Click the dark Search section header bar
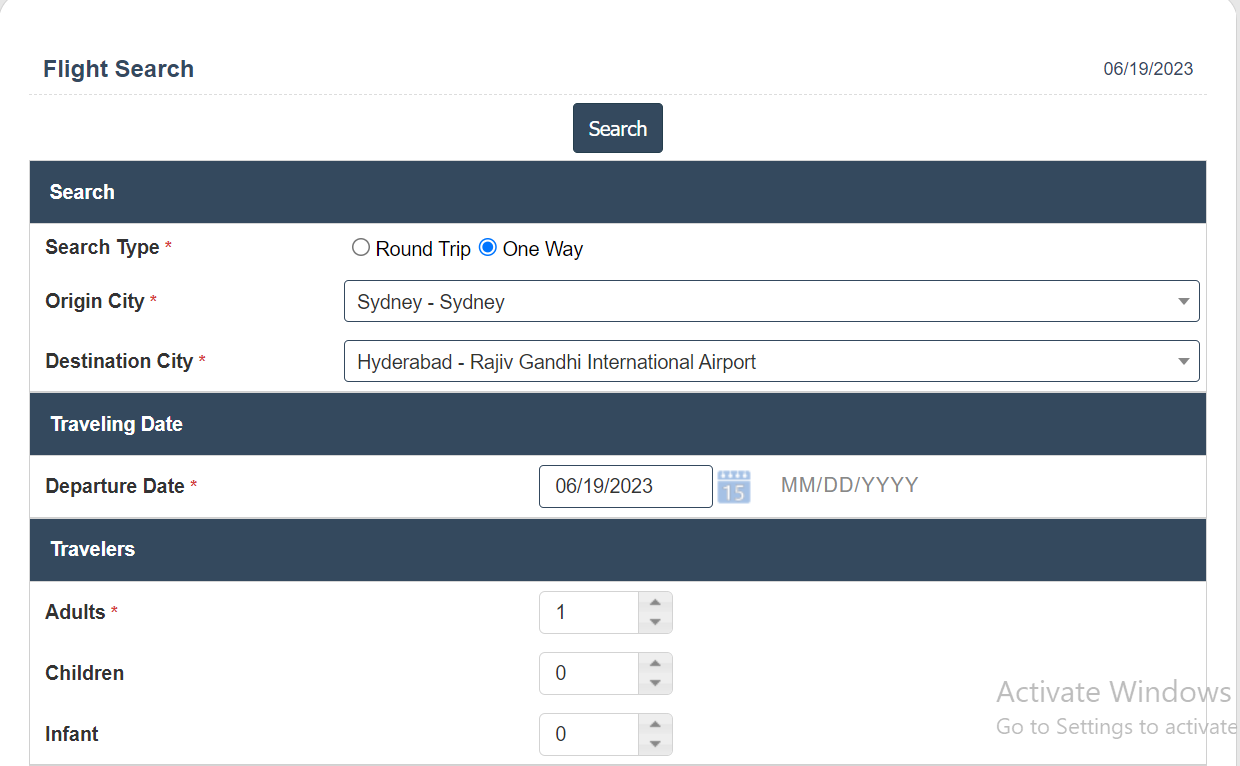The image size is (1240, 766). pos(617,192)
